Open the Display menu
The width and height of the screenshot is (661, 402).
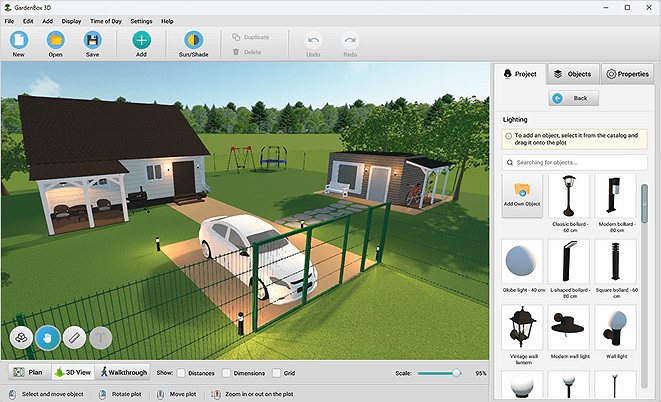click(x=71, y=21)
